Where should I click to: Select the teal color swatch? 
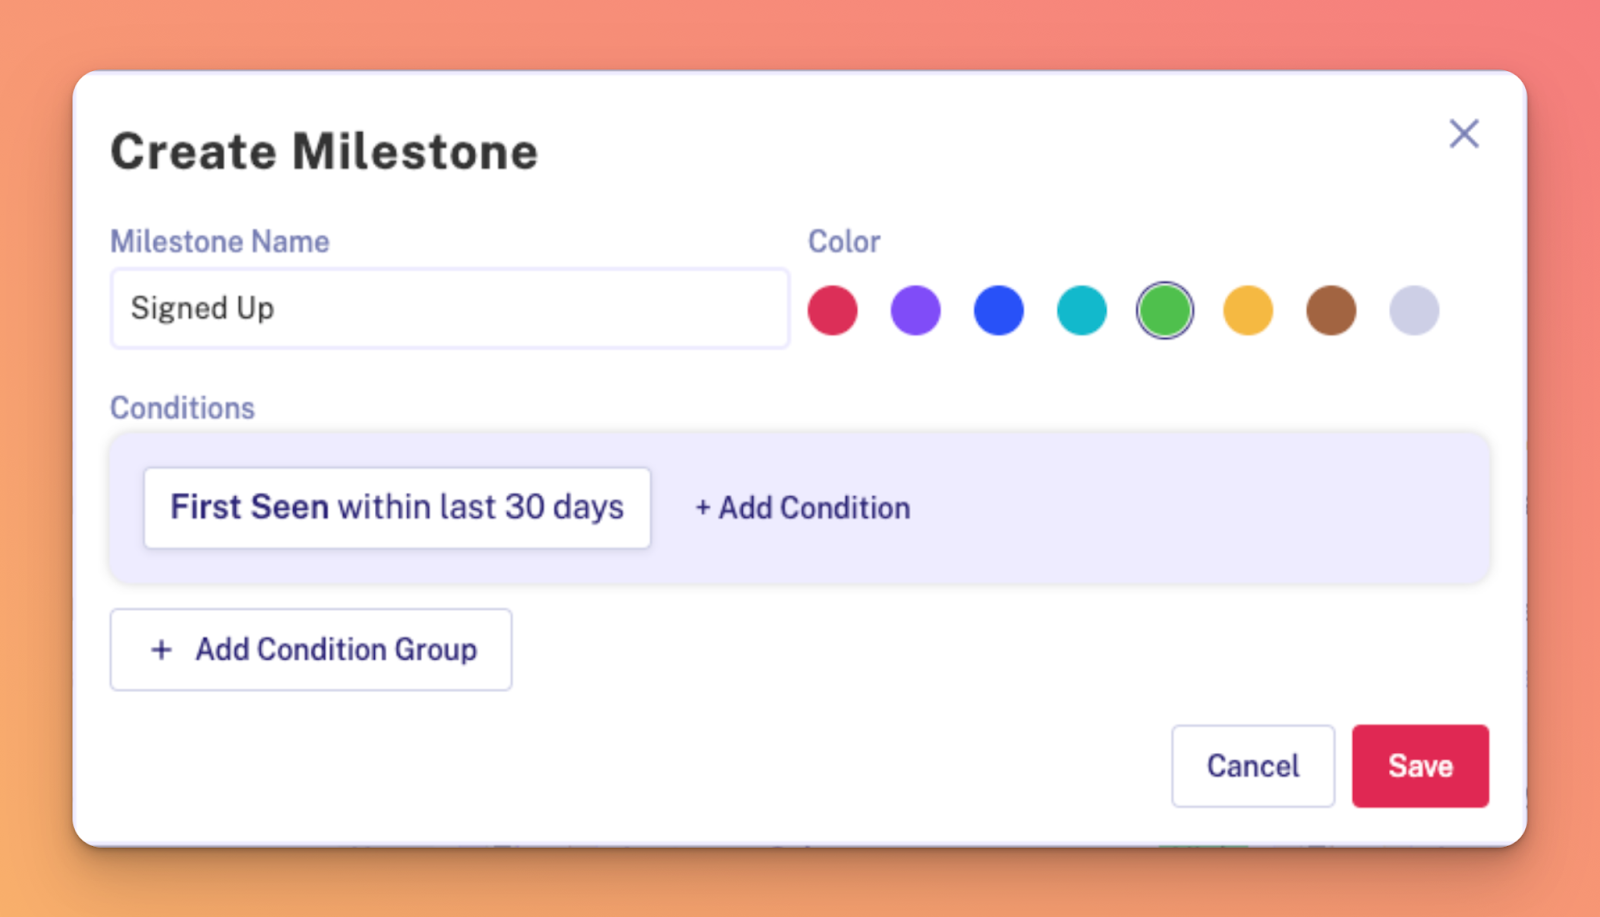pyautogui.click(x=1082, y=310)
